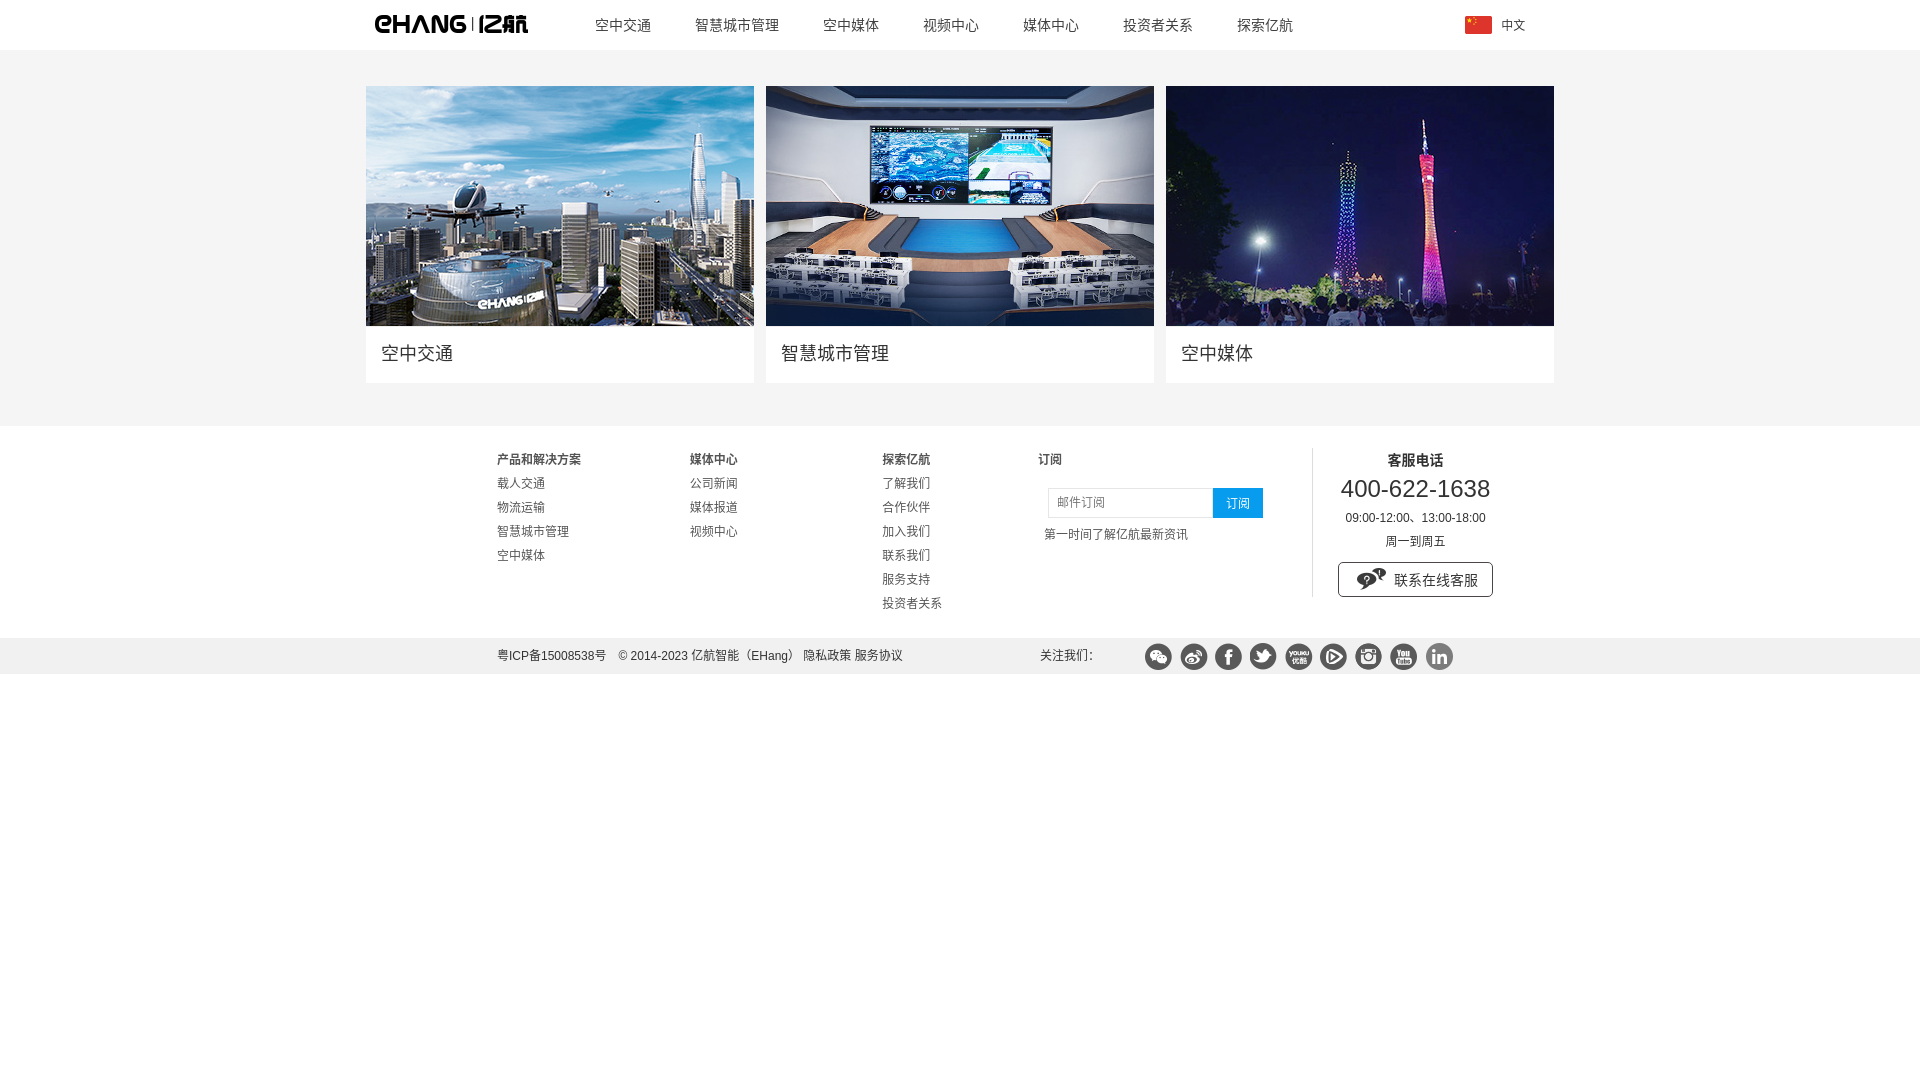Click the 邮件订阅 email input field

(x=1130, y=503)
